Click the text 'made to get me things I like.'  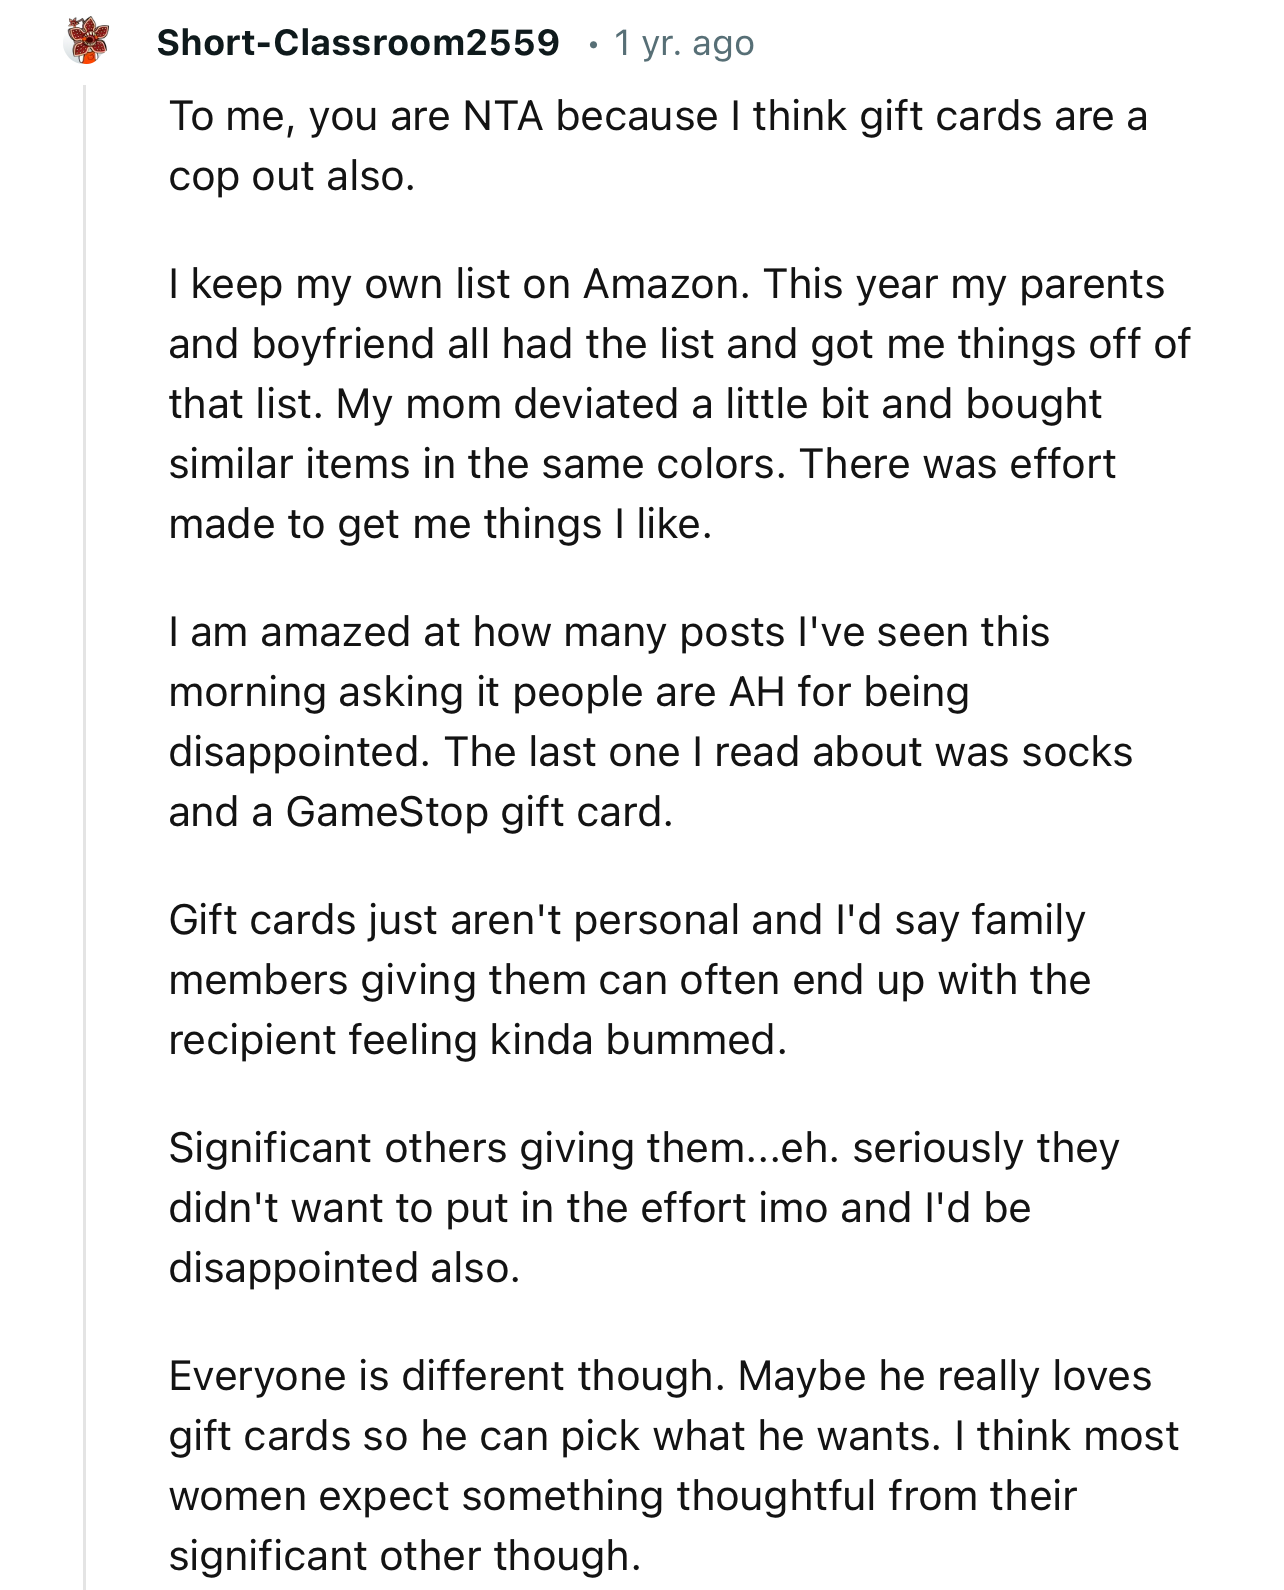440,524
